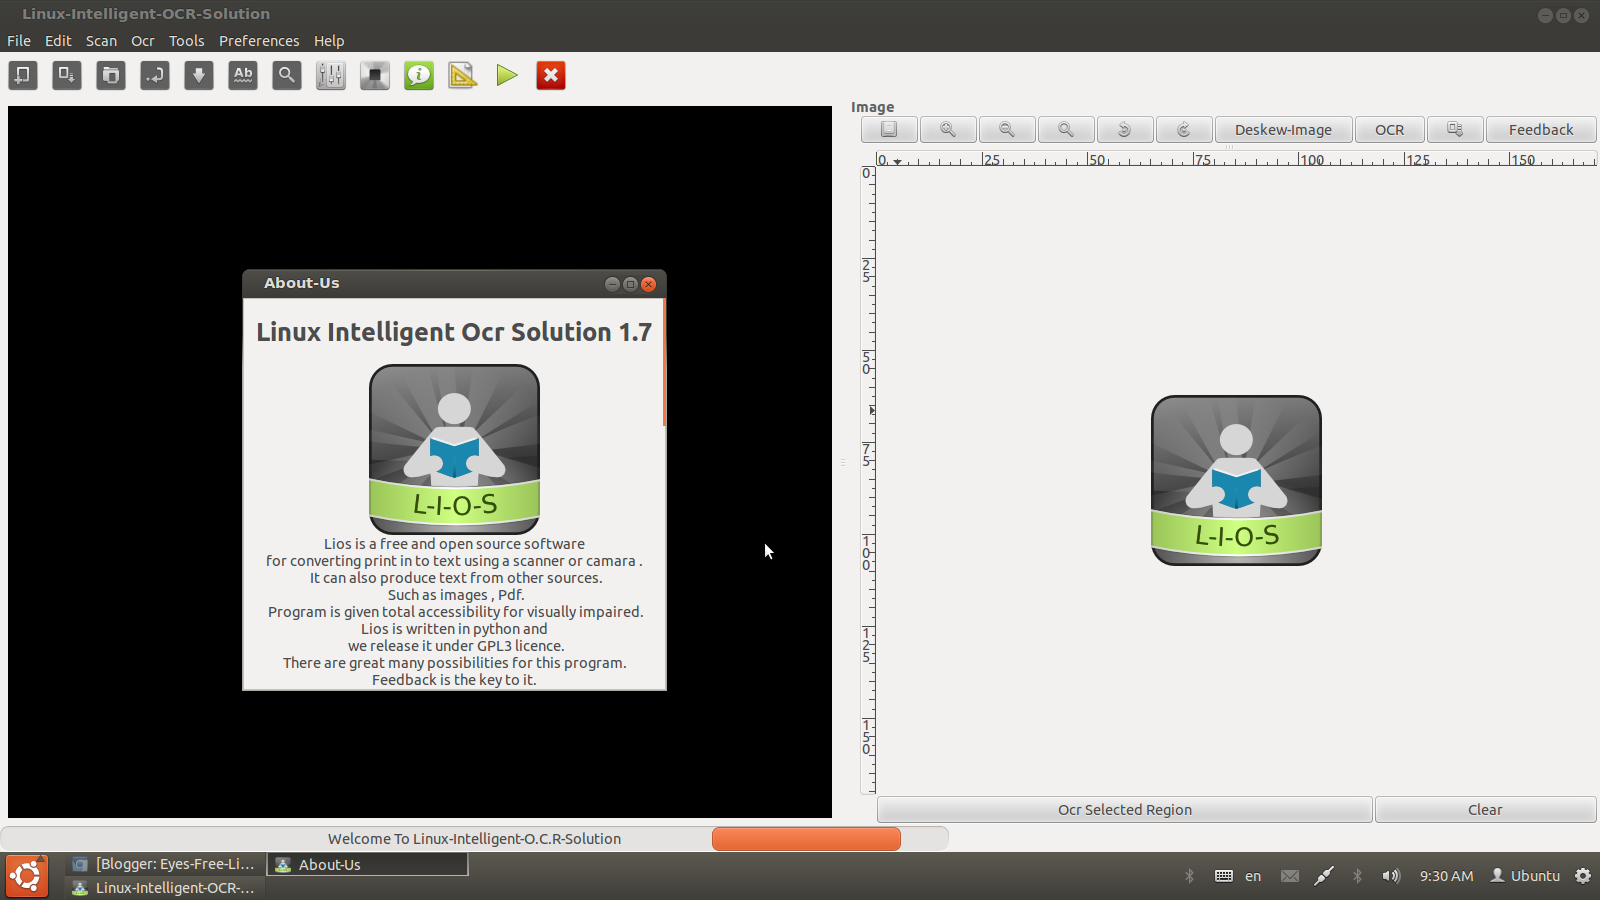The height and width of the screenshot is (900, 1600).
Task: Open the keyboard layout en indicator
Action: coord(1252,875)
